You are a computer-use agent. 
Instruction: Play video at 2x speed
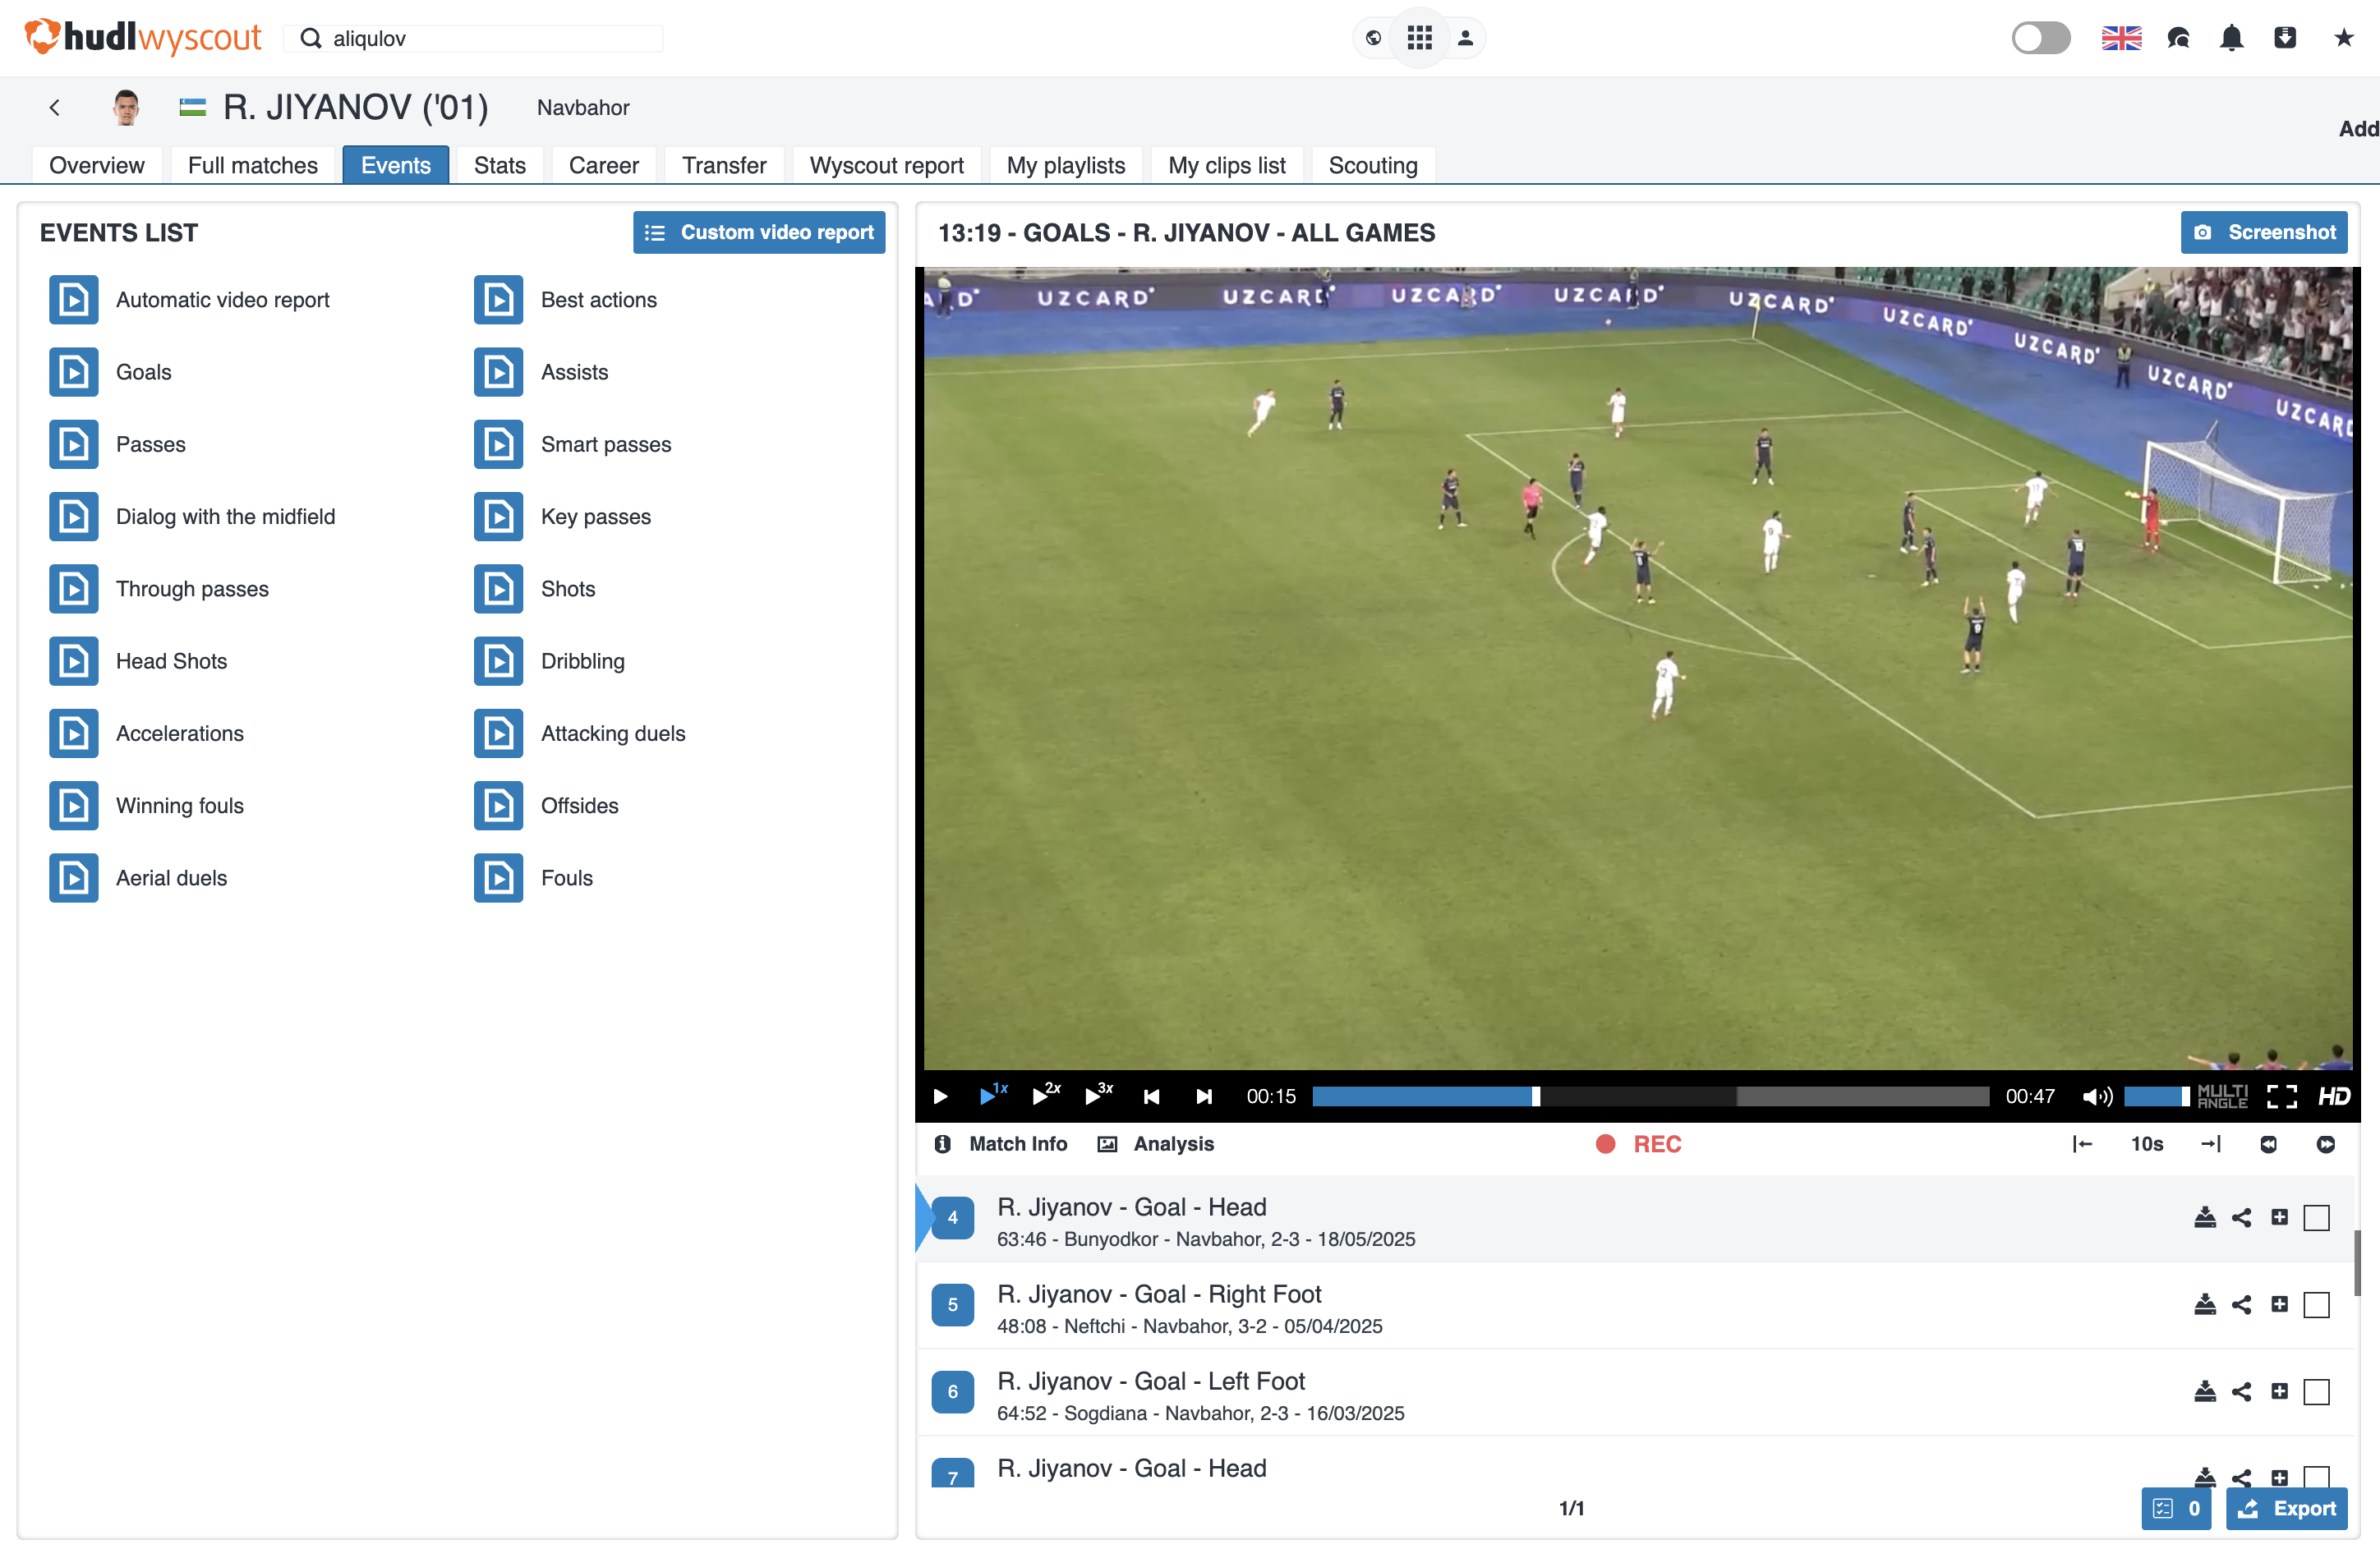tap(1044, 1094)
